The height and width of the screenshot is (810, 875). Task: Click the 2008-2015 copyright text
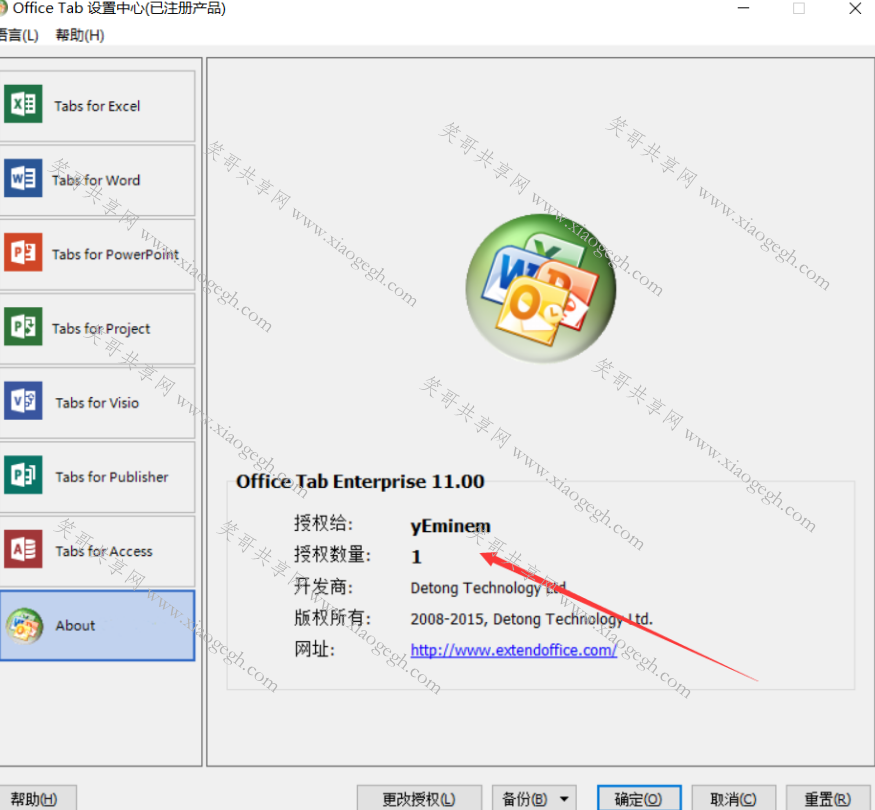531,619
